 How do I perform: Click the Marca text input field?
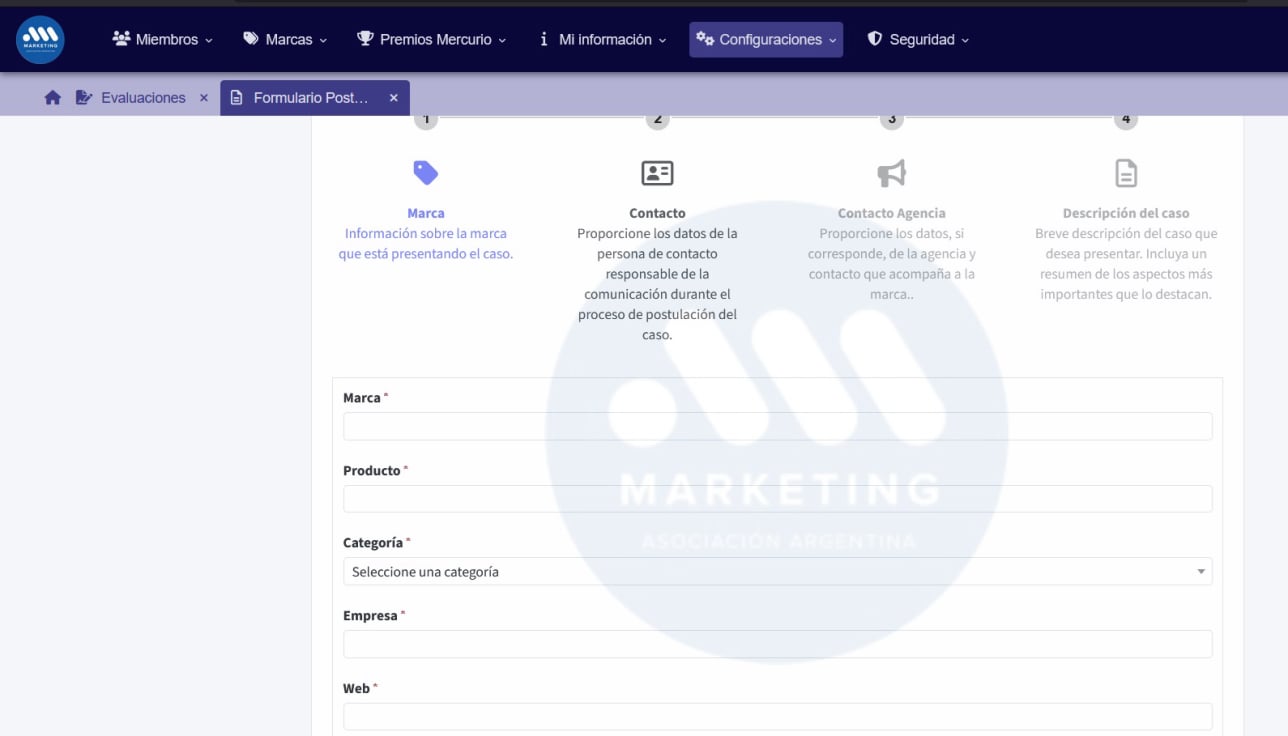(777, 426)
